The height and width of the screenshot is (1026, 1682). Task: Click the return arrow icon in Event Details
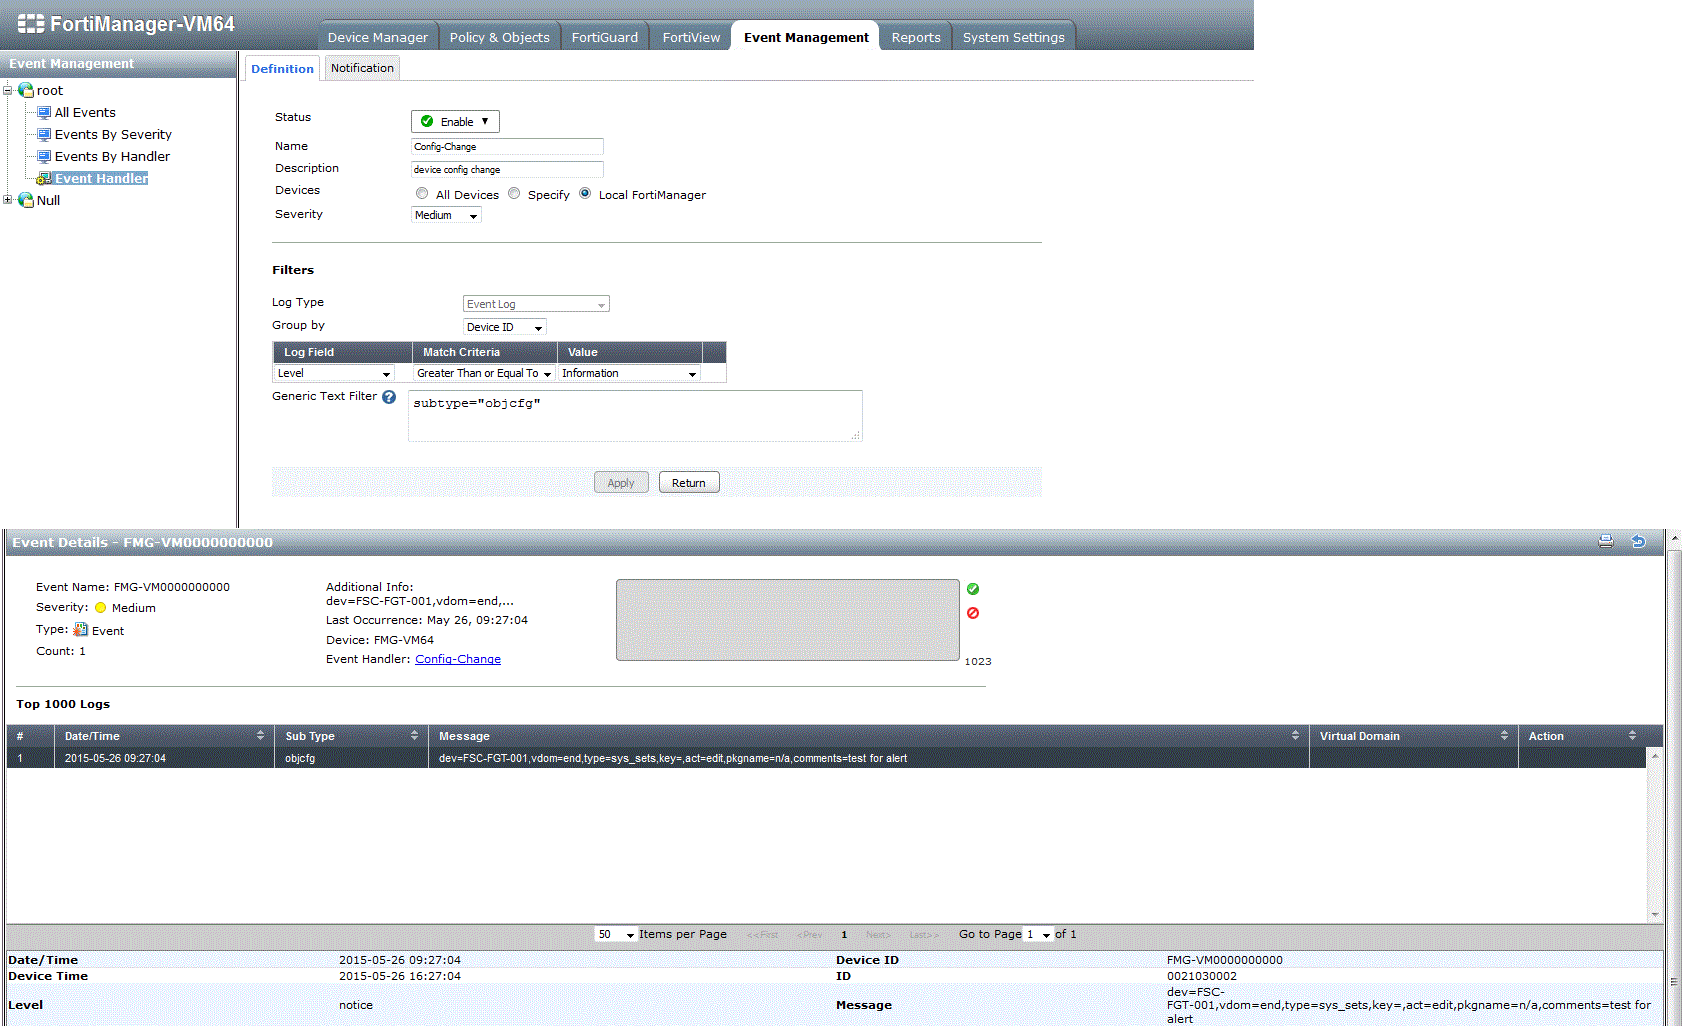tap(1638, 541)
